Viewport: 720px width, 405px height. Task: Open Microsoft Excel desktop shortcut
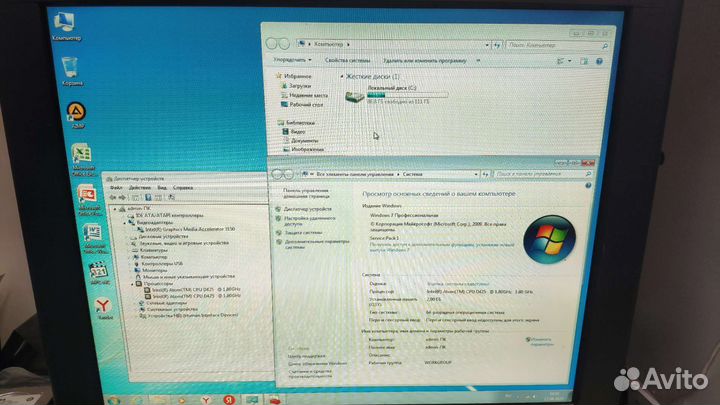[82, 159]
